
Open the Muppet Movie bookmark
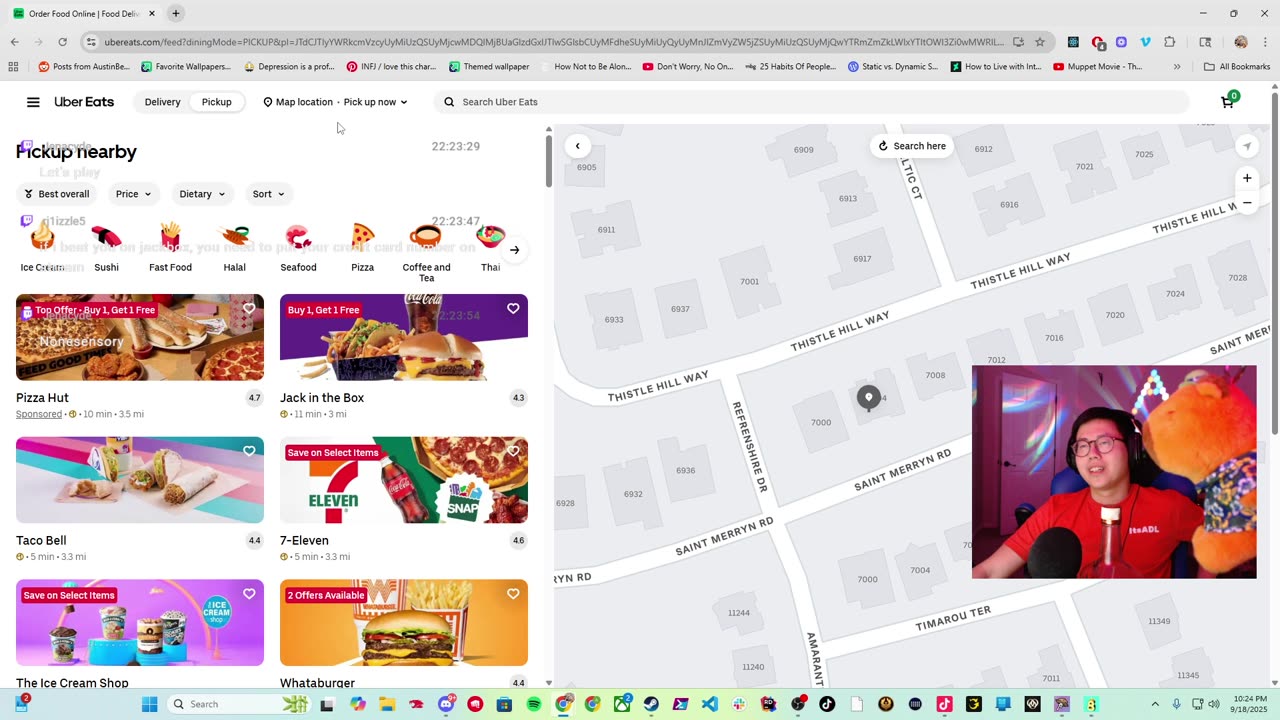pyautogui.click(x=1097, y=67)
